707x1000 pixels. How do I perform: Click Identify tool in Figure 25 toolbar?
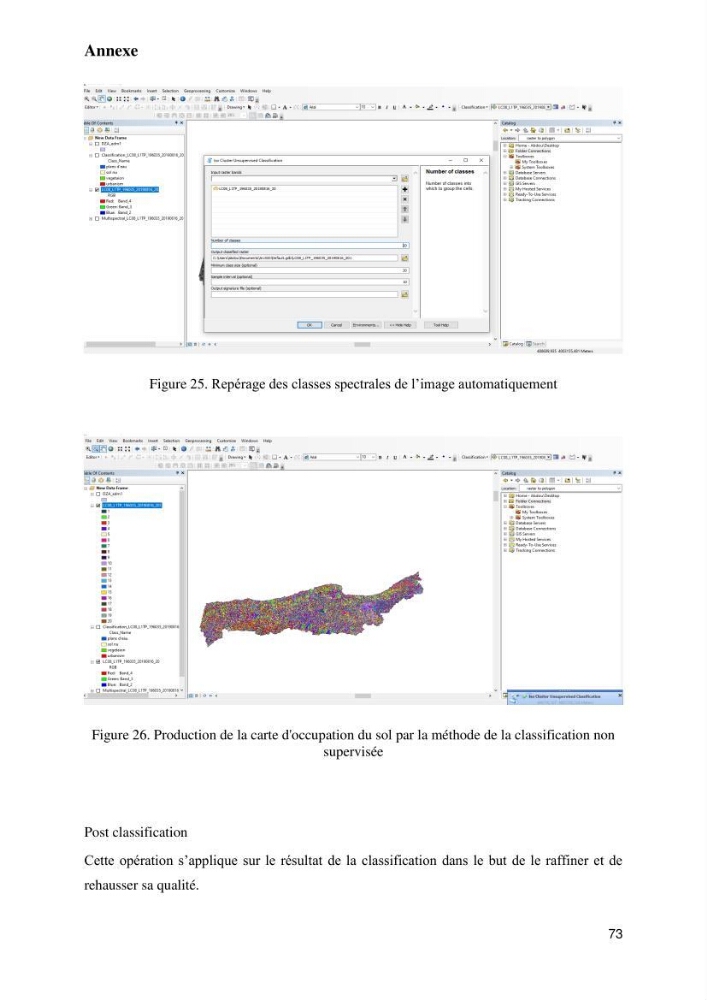point(183,99)
